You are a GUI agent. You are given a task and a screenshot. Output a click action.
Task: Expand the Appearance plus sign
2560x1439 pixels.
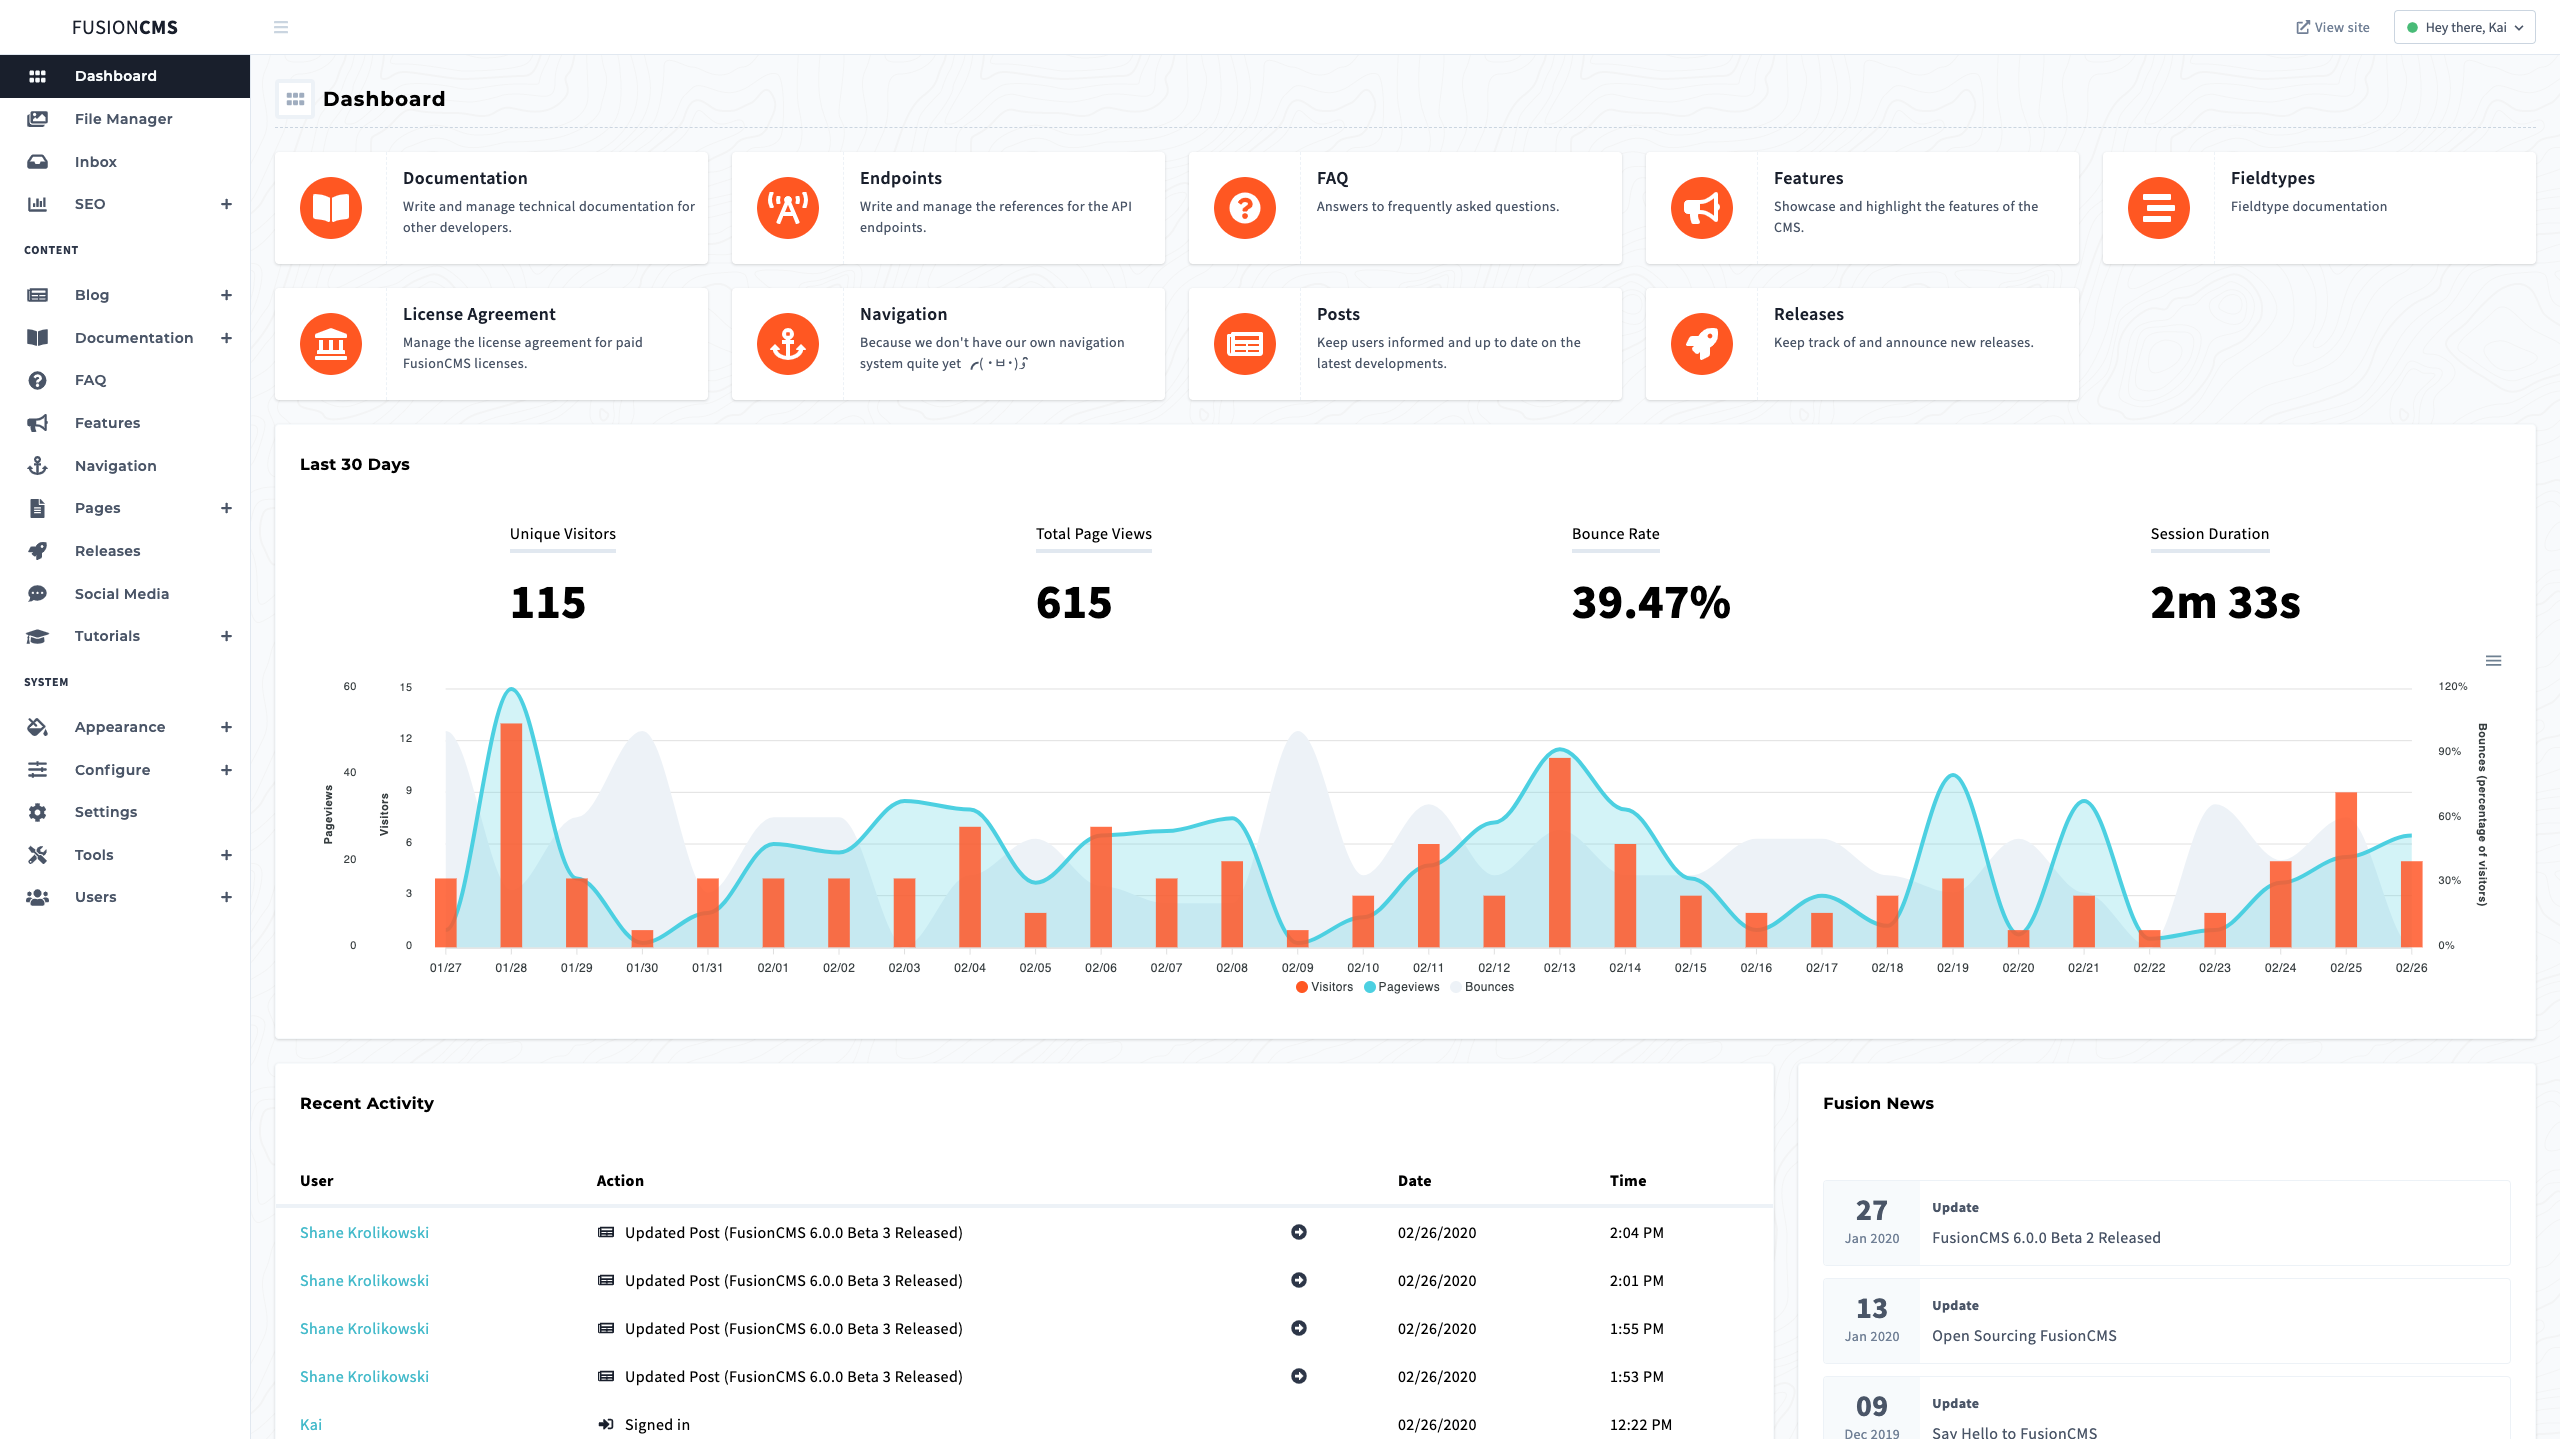coord(226,727)
